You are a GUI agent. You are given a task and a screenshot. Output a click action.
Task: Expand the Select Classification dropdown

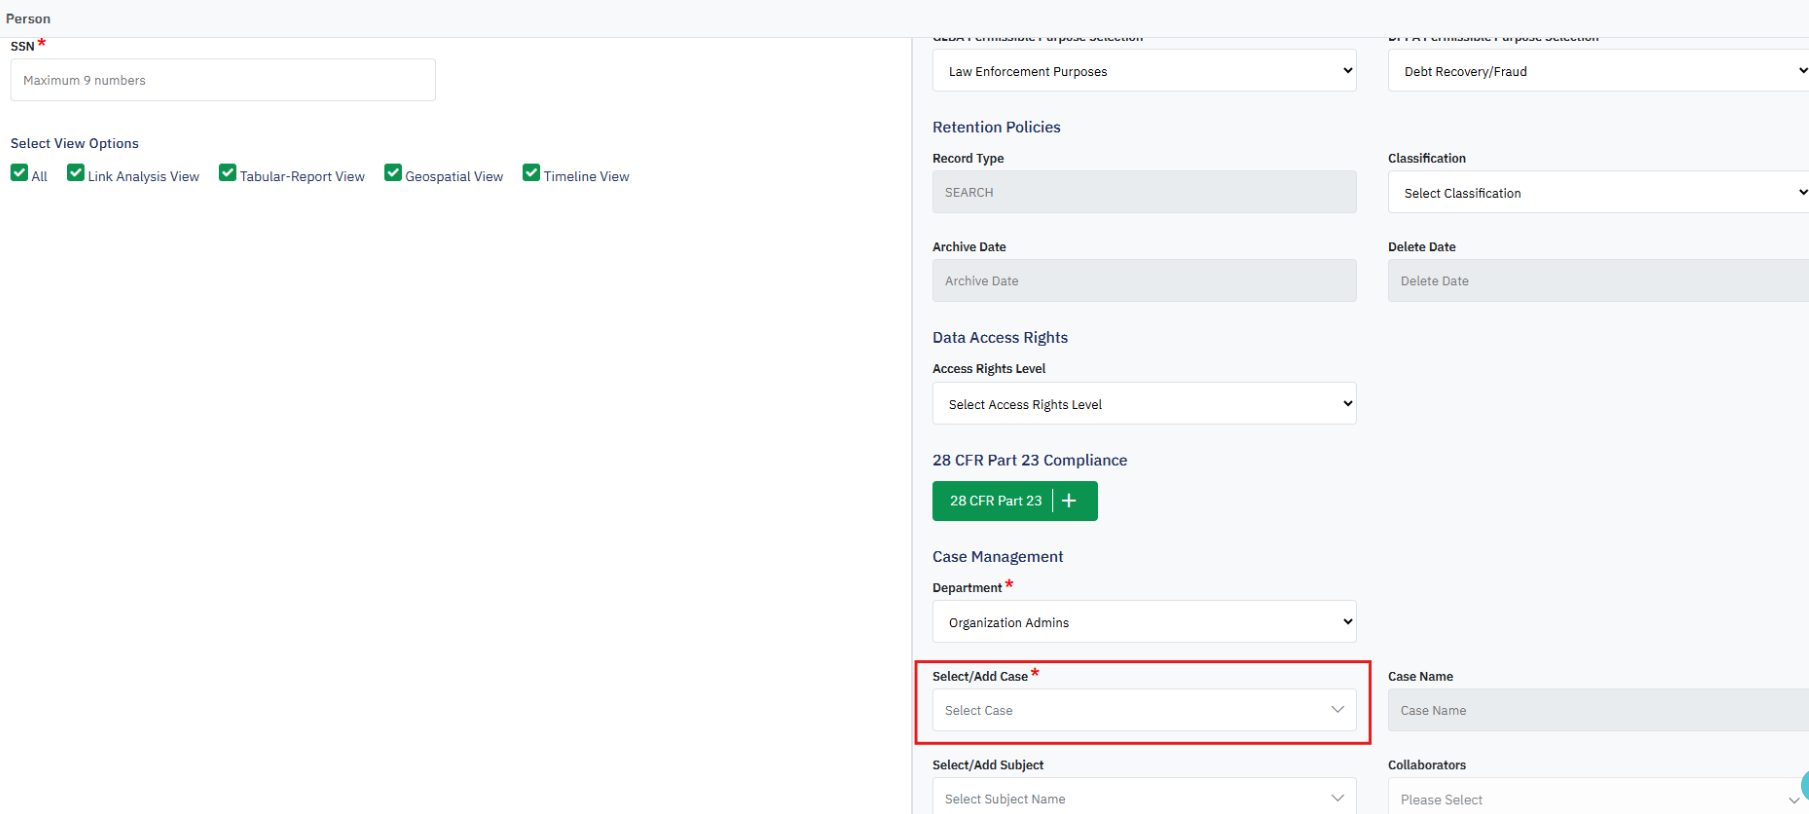coord(1597,193)
